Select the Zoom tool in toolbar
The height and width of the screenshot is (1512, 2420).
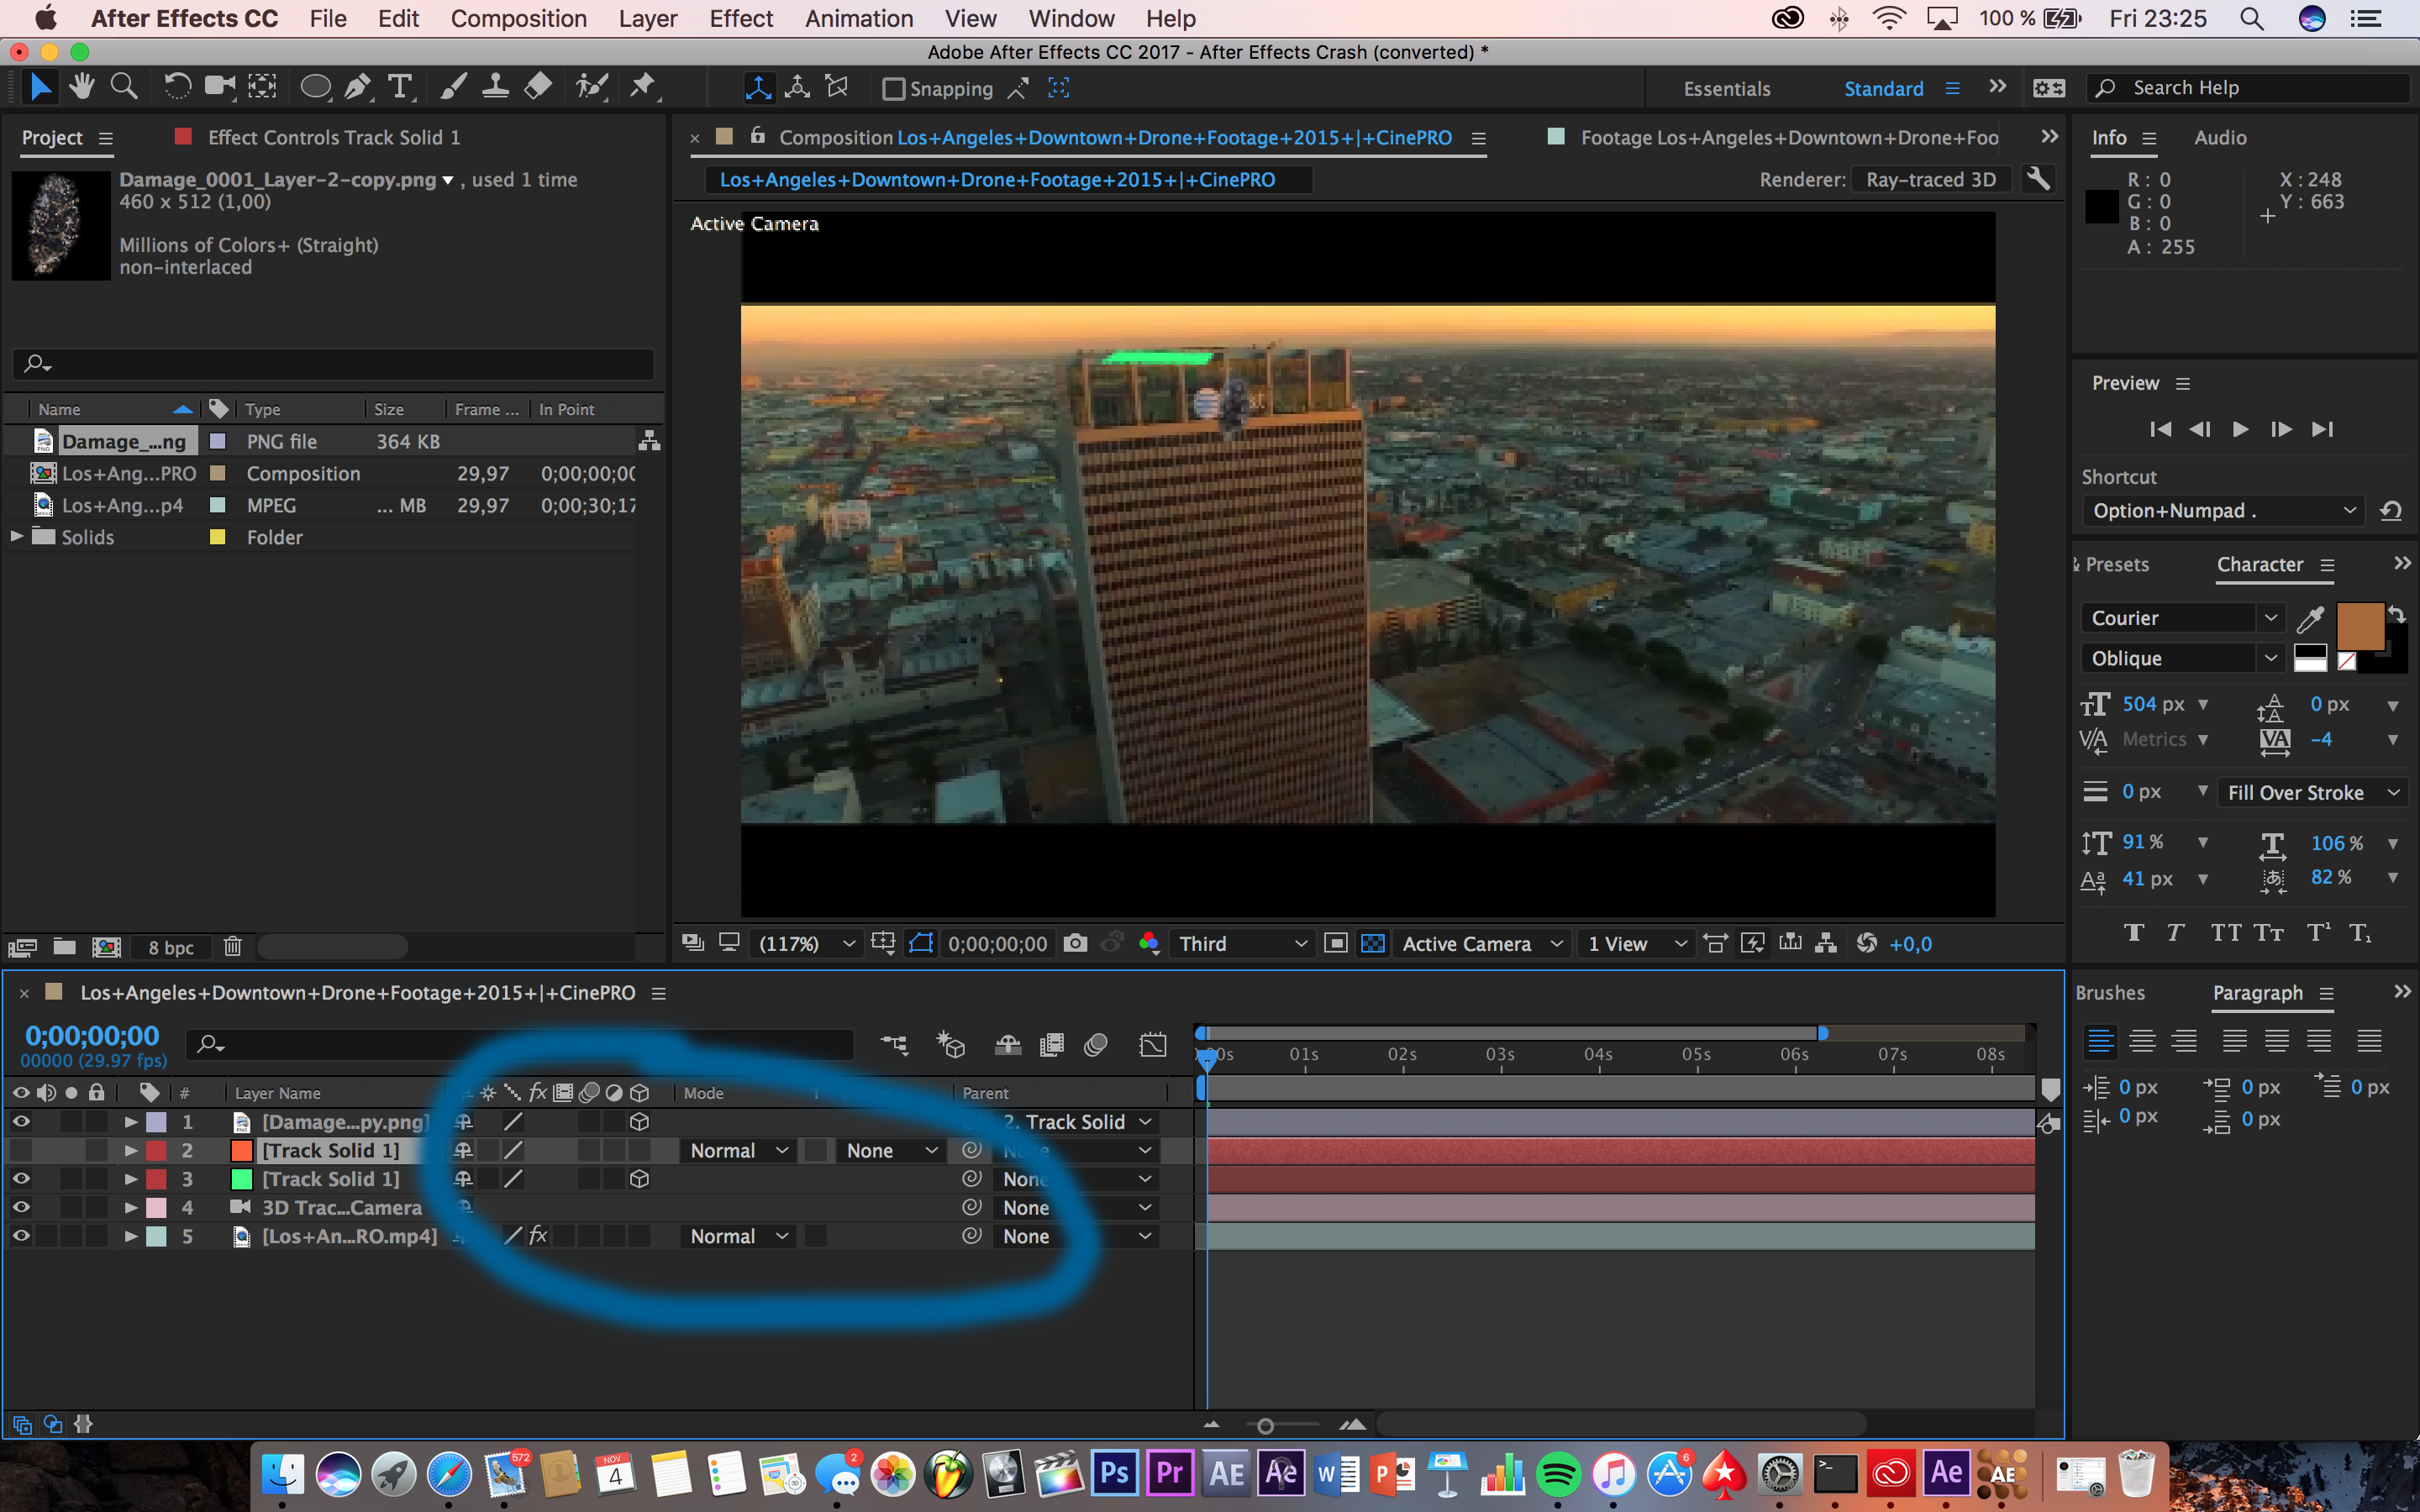coord(124,88)
